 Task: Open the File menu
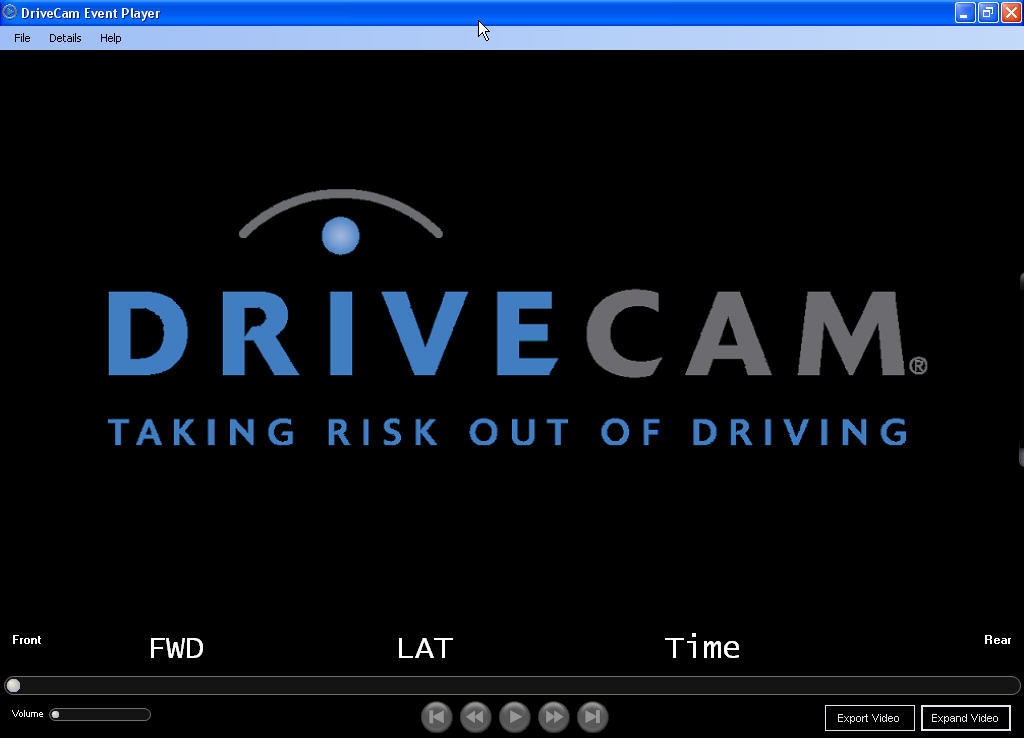pos(21,38)
